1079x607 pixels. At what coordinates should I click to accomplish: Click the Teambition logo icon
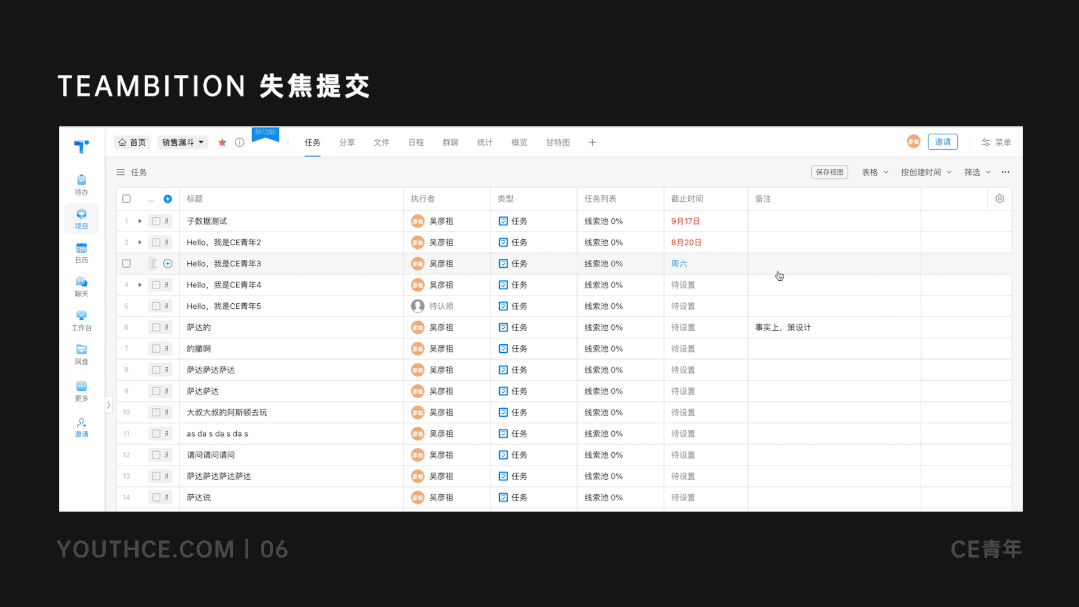tap(81, 146)
